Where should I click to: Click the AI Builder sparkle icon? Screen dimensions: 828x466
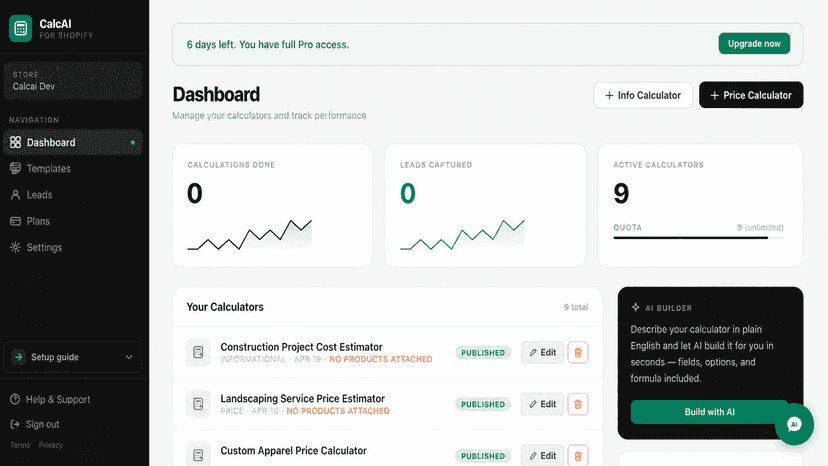(635, 307)
